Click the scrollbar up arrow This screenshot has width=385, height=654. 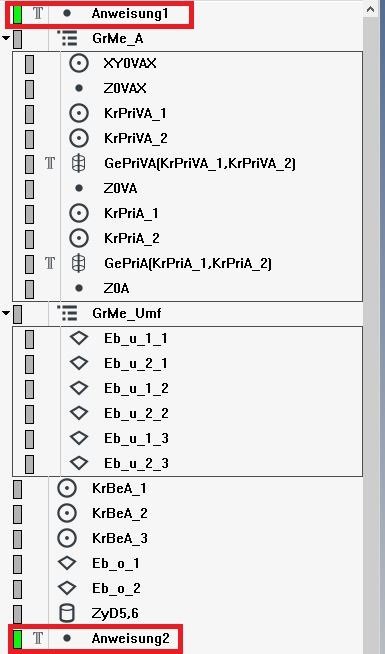click(370, 9)
